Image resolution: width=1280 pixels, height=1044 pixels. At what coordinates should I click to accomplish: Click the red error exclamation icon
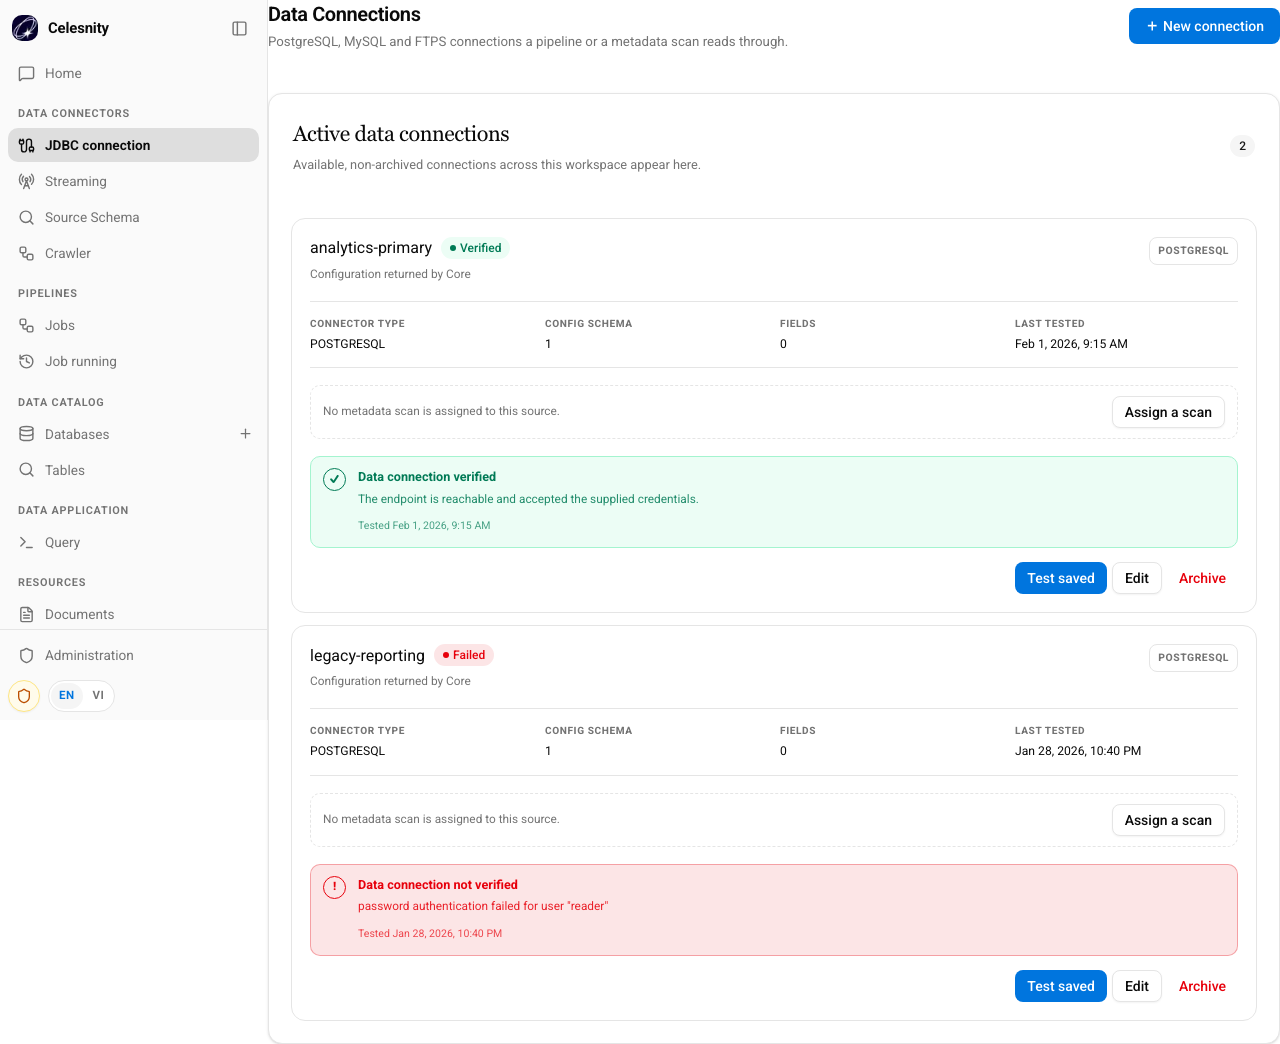pyautogui.click(x=335, y=887)
